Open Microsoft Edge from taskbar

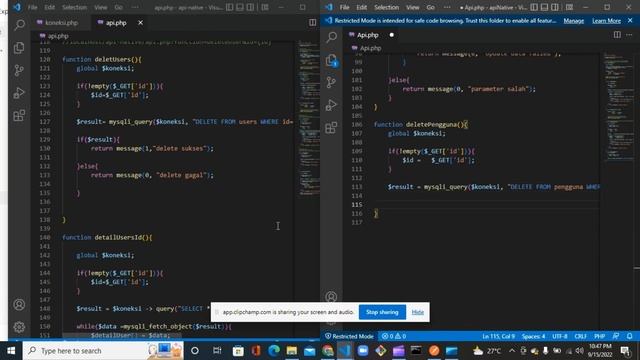(274, 351)
